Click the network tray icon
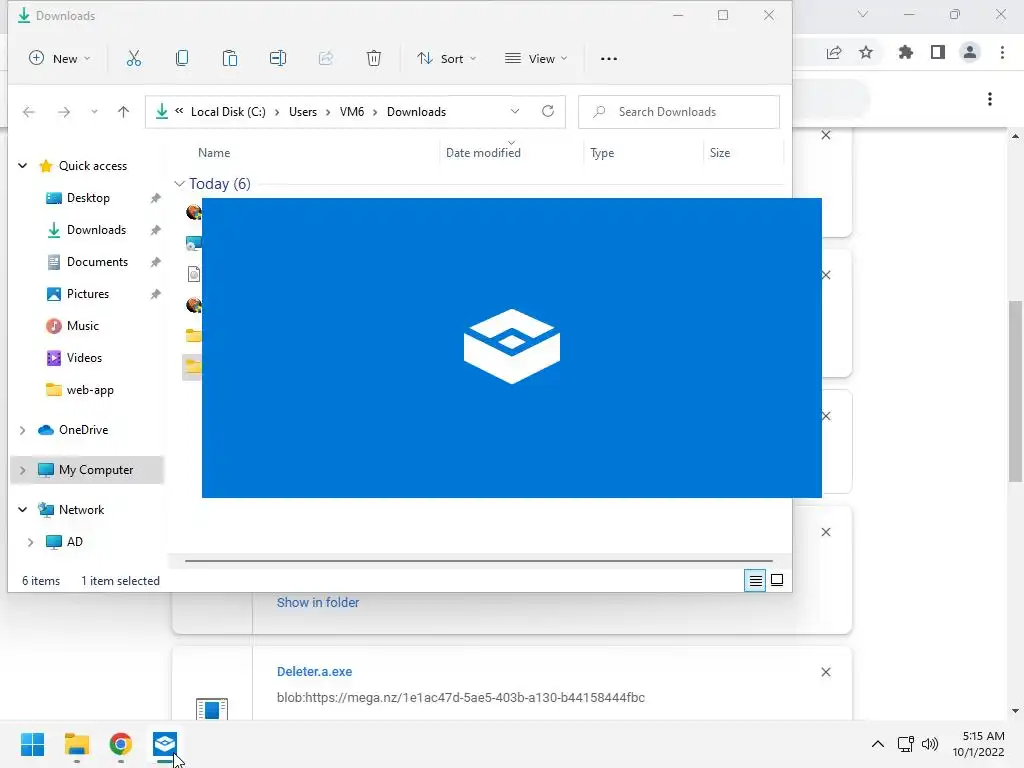This screenshot has width=1024, height=768. (x=905, y=744)
